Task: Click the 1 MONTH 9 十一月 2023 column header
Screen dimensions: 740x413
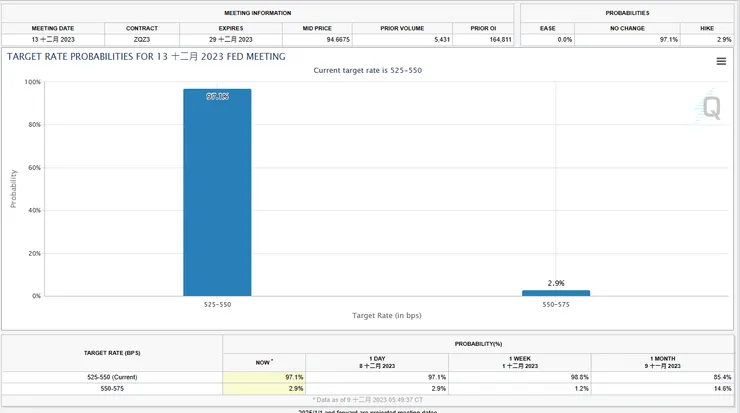Action: pos(663,362)
